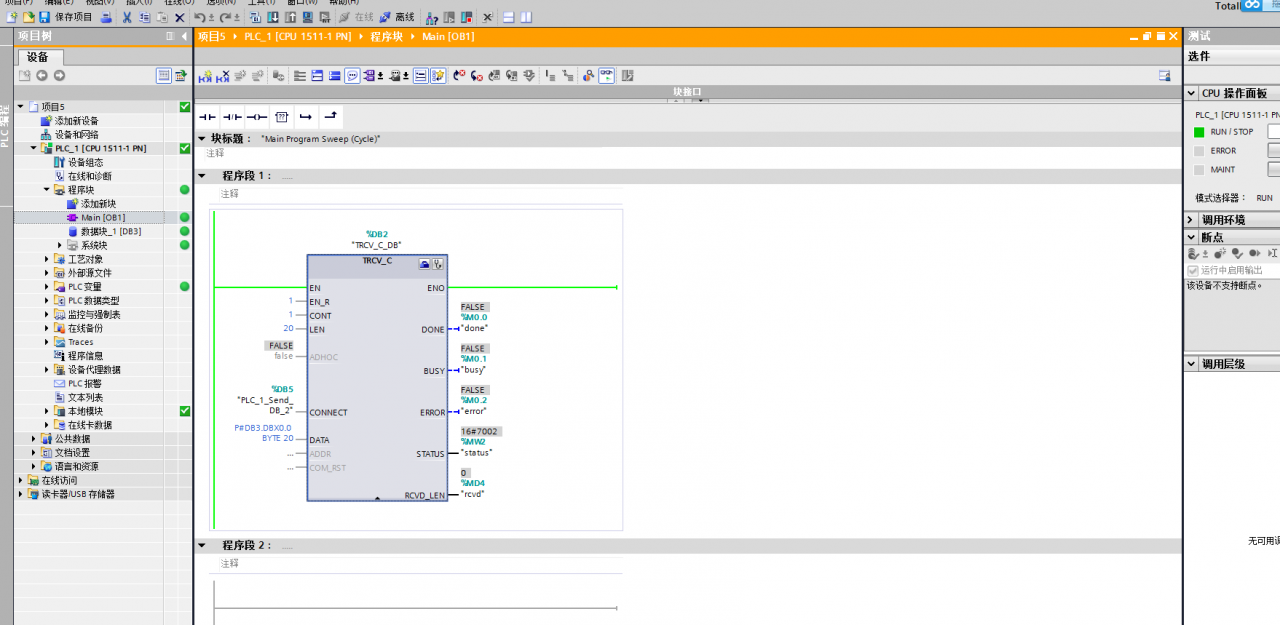Insert a normally open contact
The image size is (1280, 625).
[x=207, y=117]
